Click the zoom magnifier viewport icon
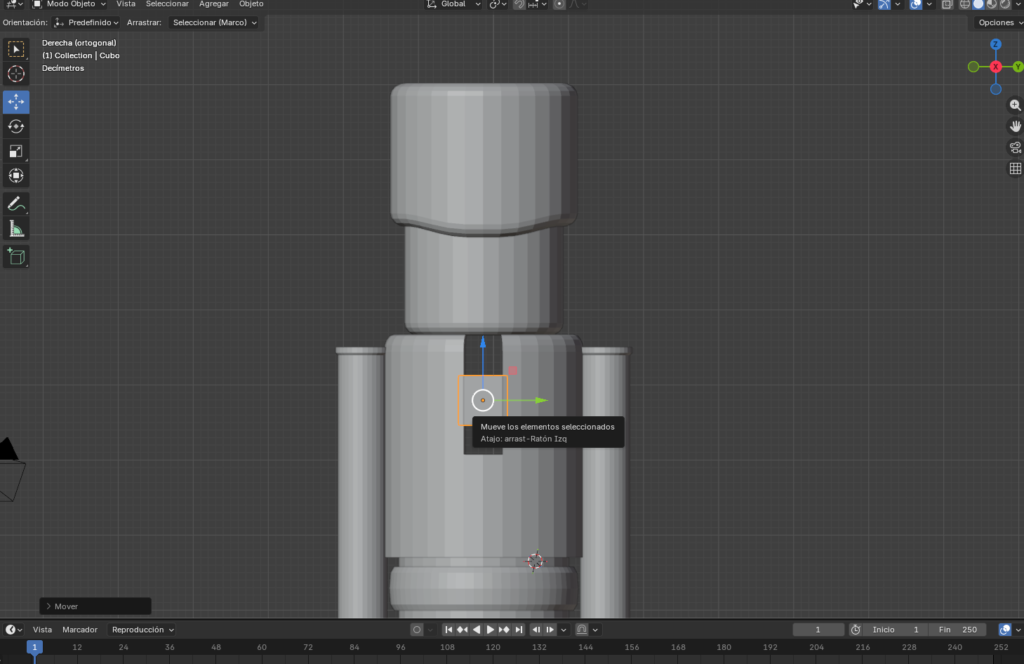Viewport: 1024px width, 664px height. coord(1015,105)
